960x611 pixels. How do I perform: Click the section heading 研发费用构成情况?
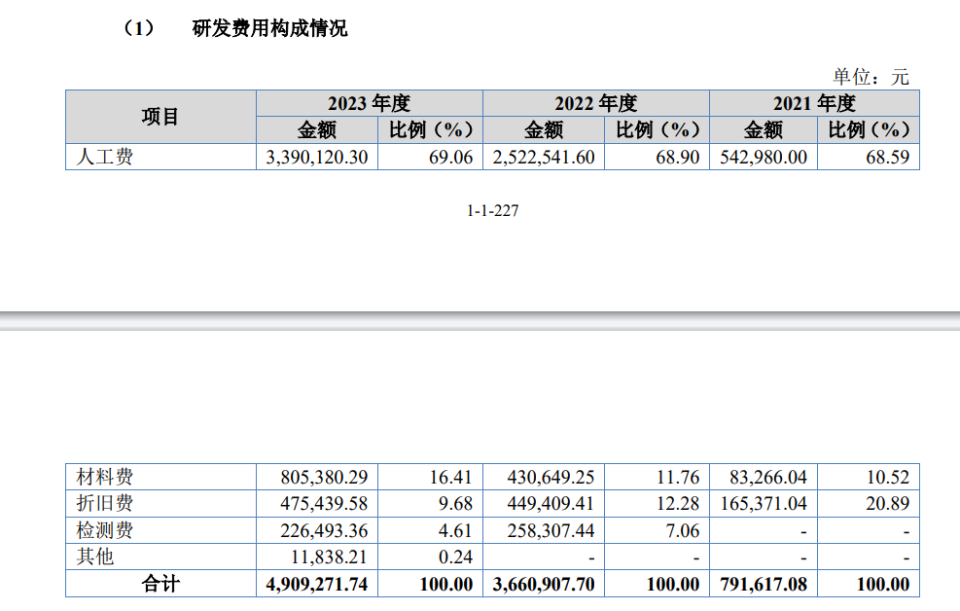(269, 28)
